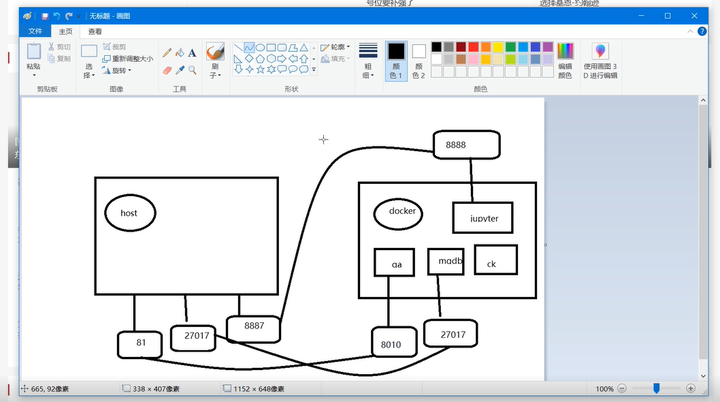Click the vertical scrollbar up arrow

pos(703,100)
